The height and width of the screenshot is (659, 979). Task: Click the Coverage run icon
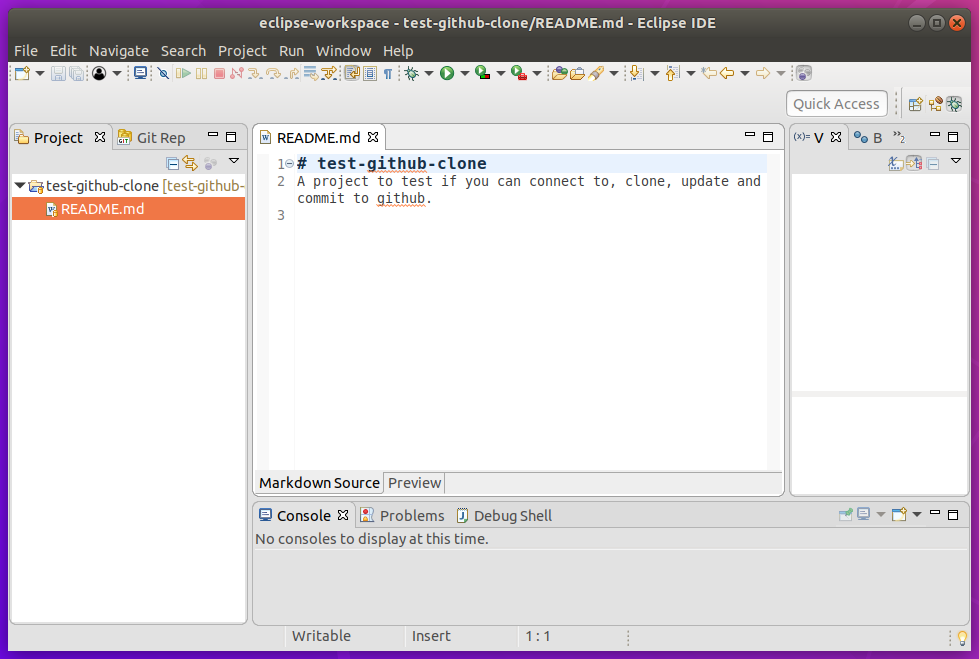coord(482,73)
